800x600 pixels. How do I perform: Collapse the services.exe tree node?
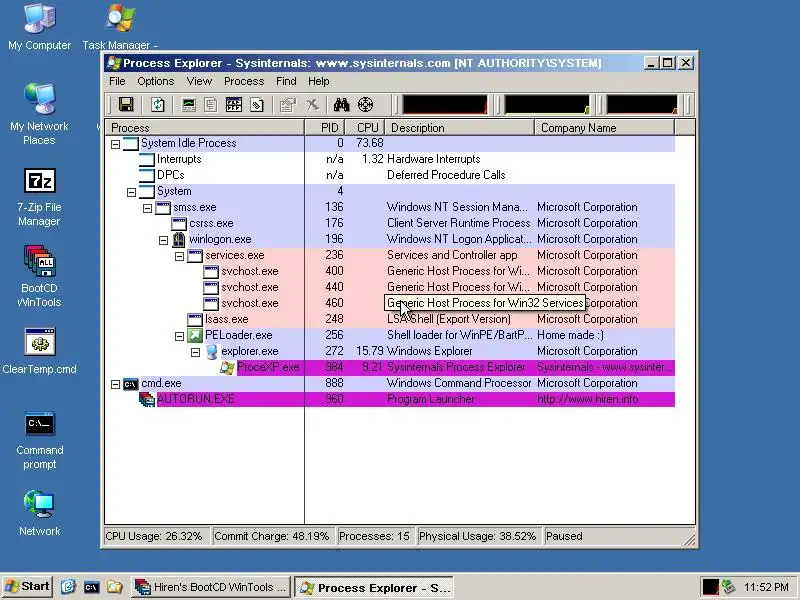click(x=179, y=256)
